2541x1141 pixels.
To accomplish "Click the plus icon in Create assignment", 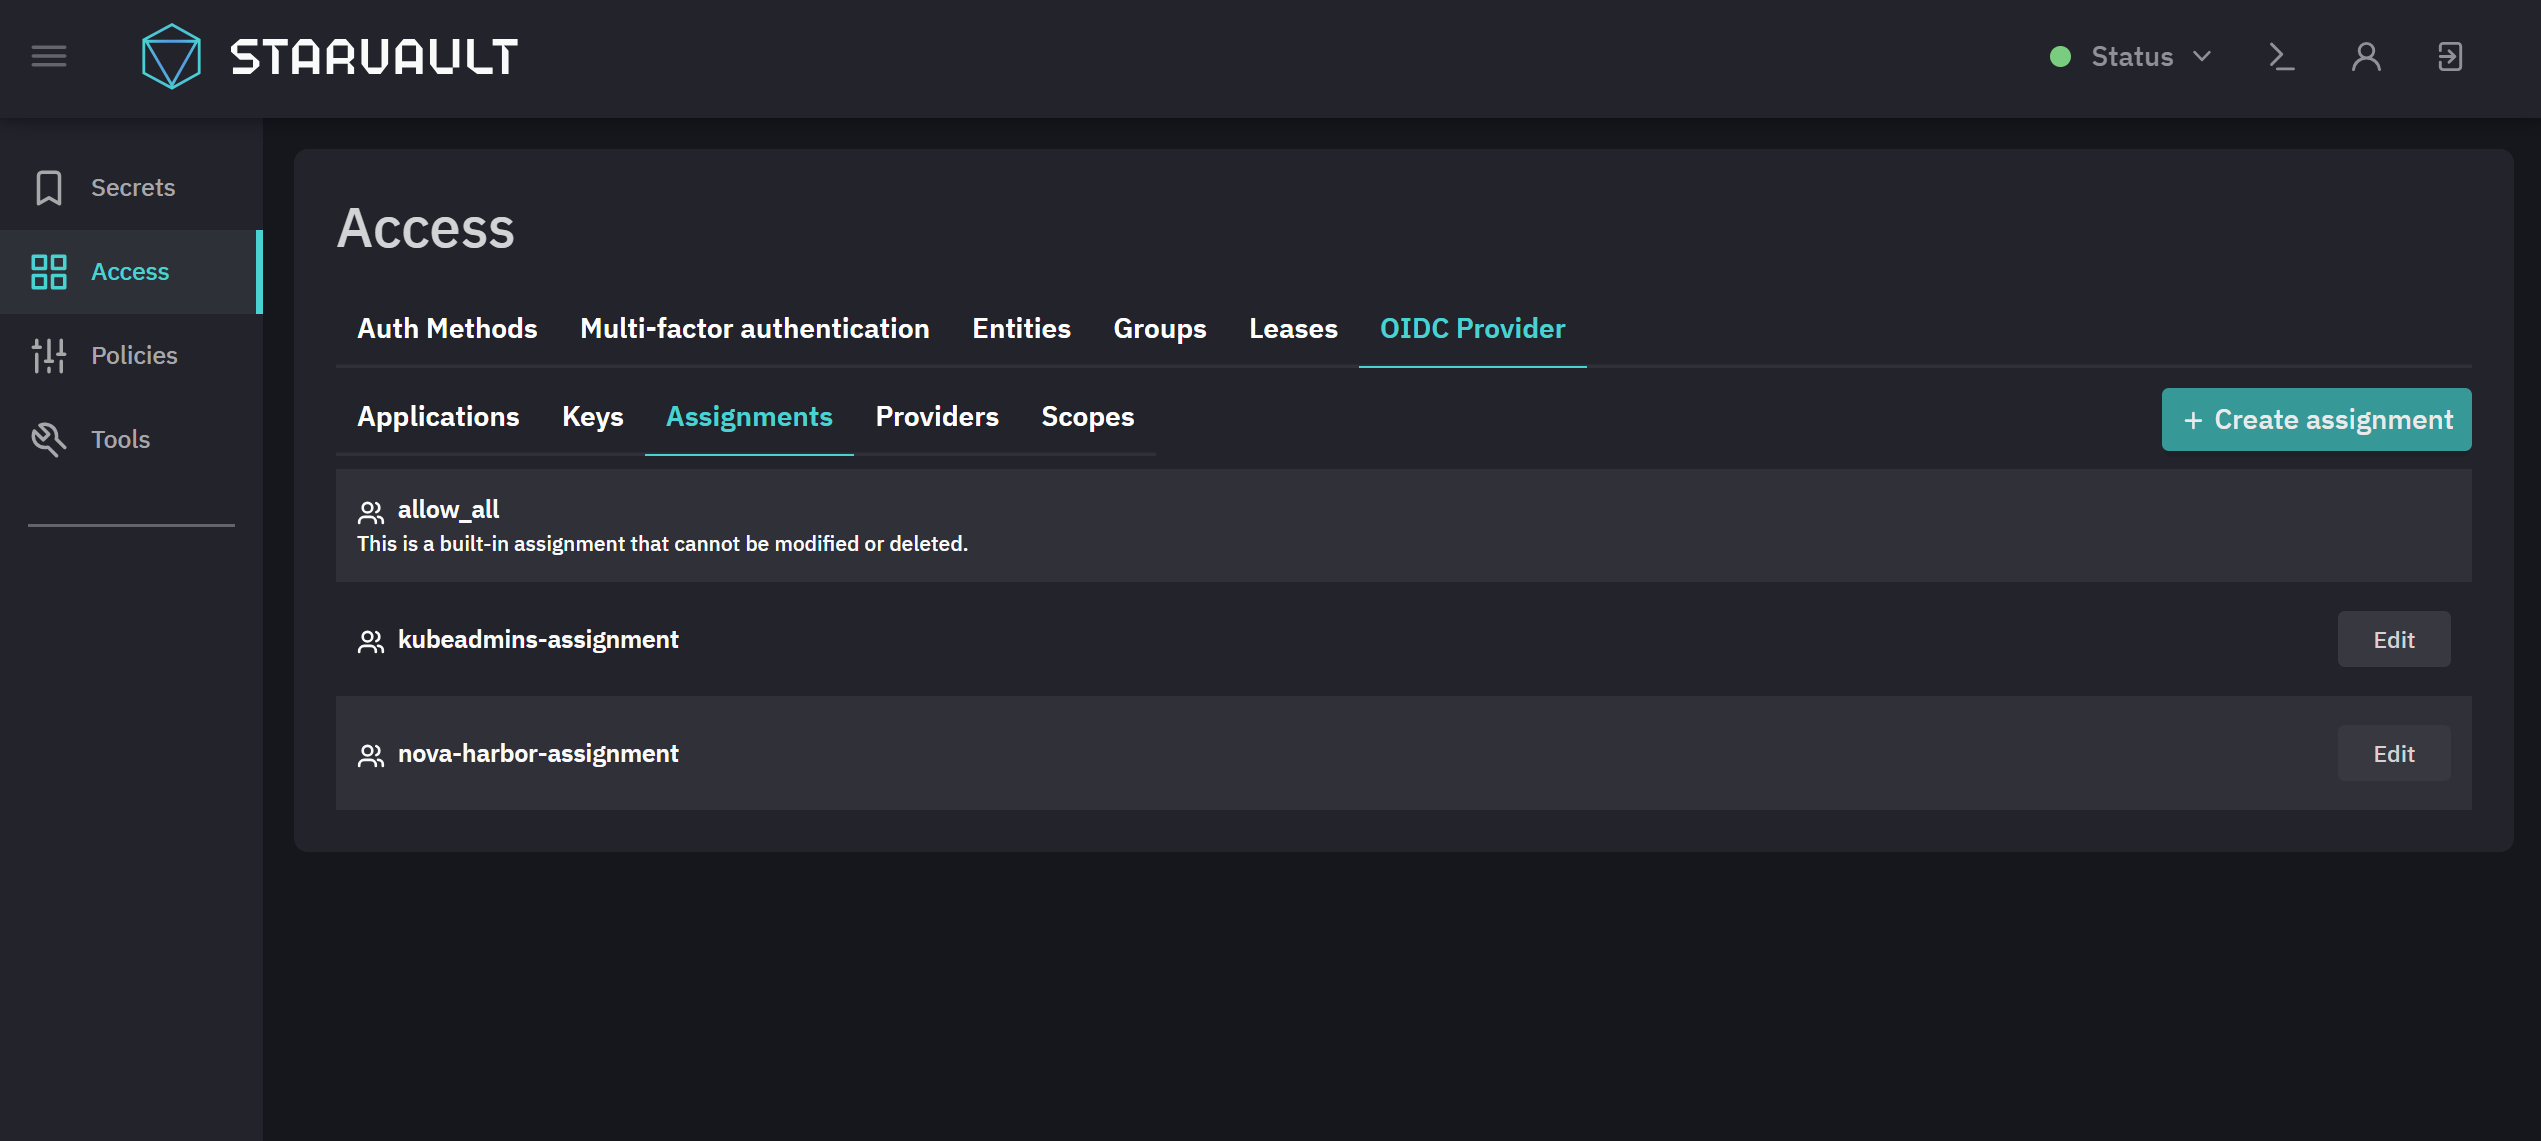I will point(2193,420).
